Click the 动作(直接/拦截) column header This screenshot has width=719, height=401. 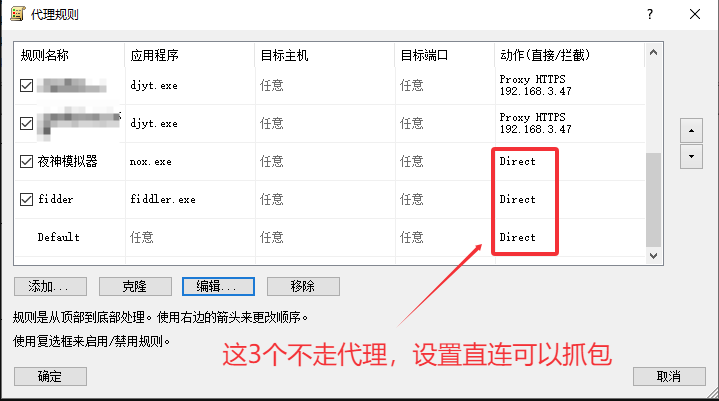point(570,55)
